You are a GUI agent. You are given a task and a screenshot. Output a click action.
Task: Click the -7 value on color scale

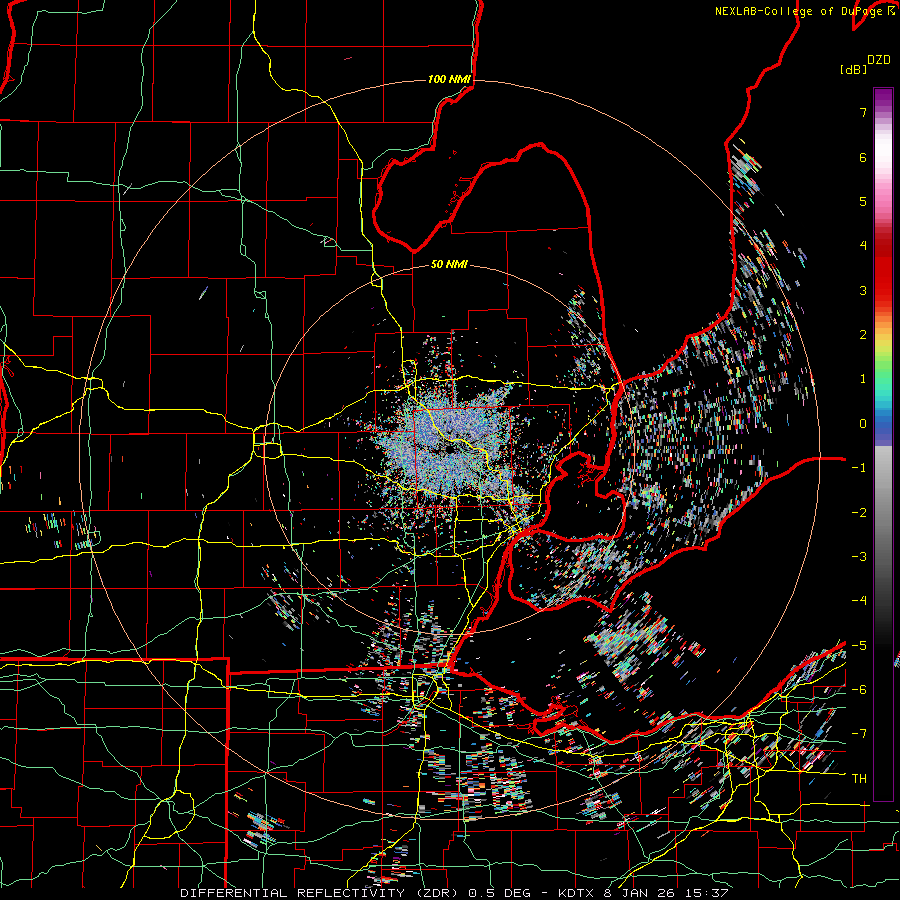pos(859,734)
